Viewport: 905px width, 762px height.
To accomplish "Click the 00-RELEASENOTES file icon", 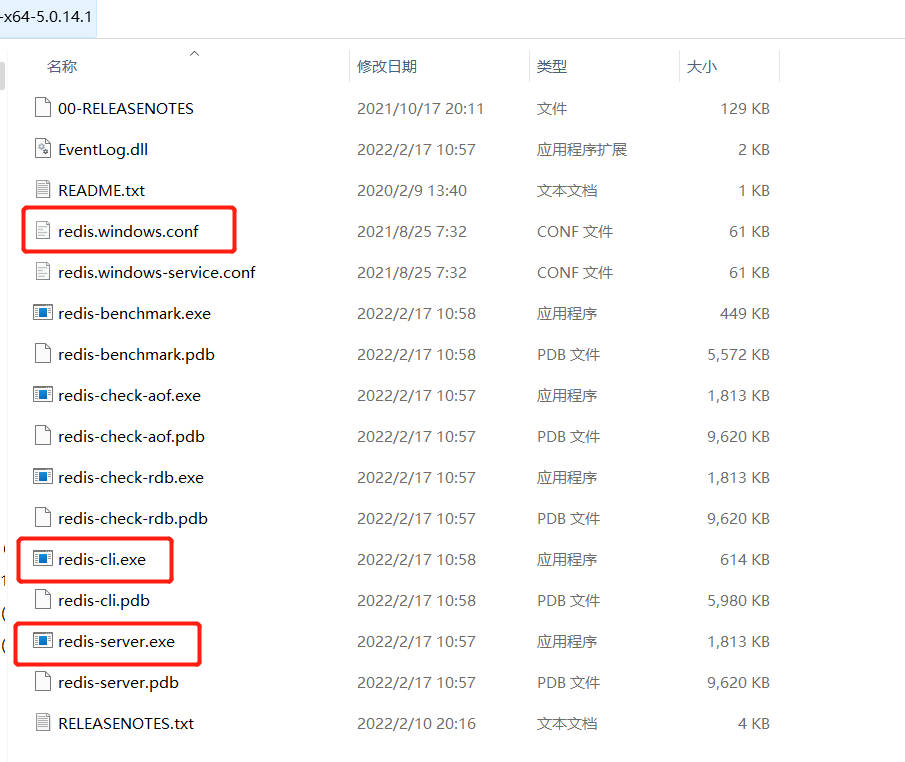I will (x=43, y=107).
